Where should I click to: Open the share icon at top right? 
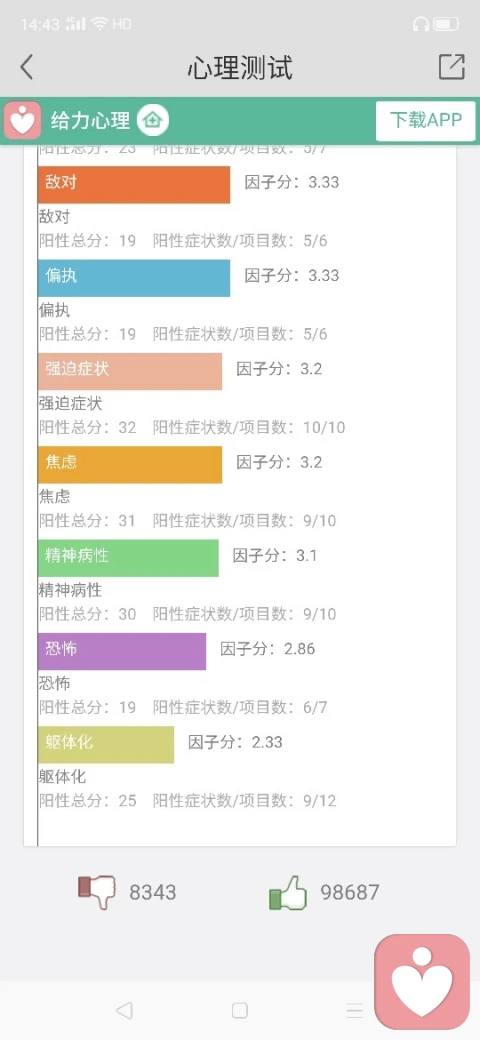click(451, 66)
